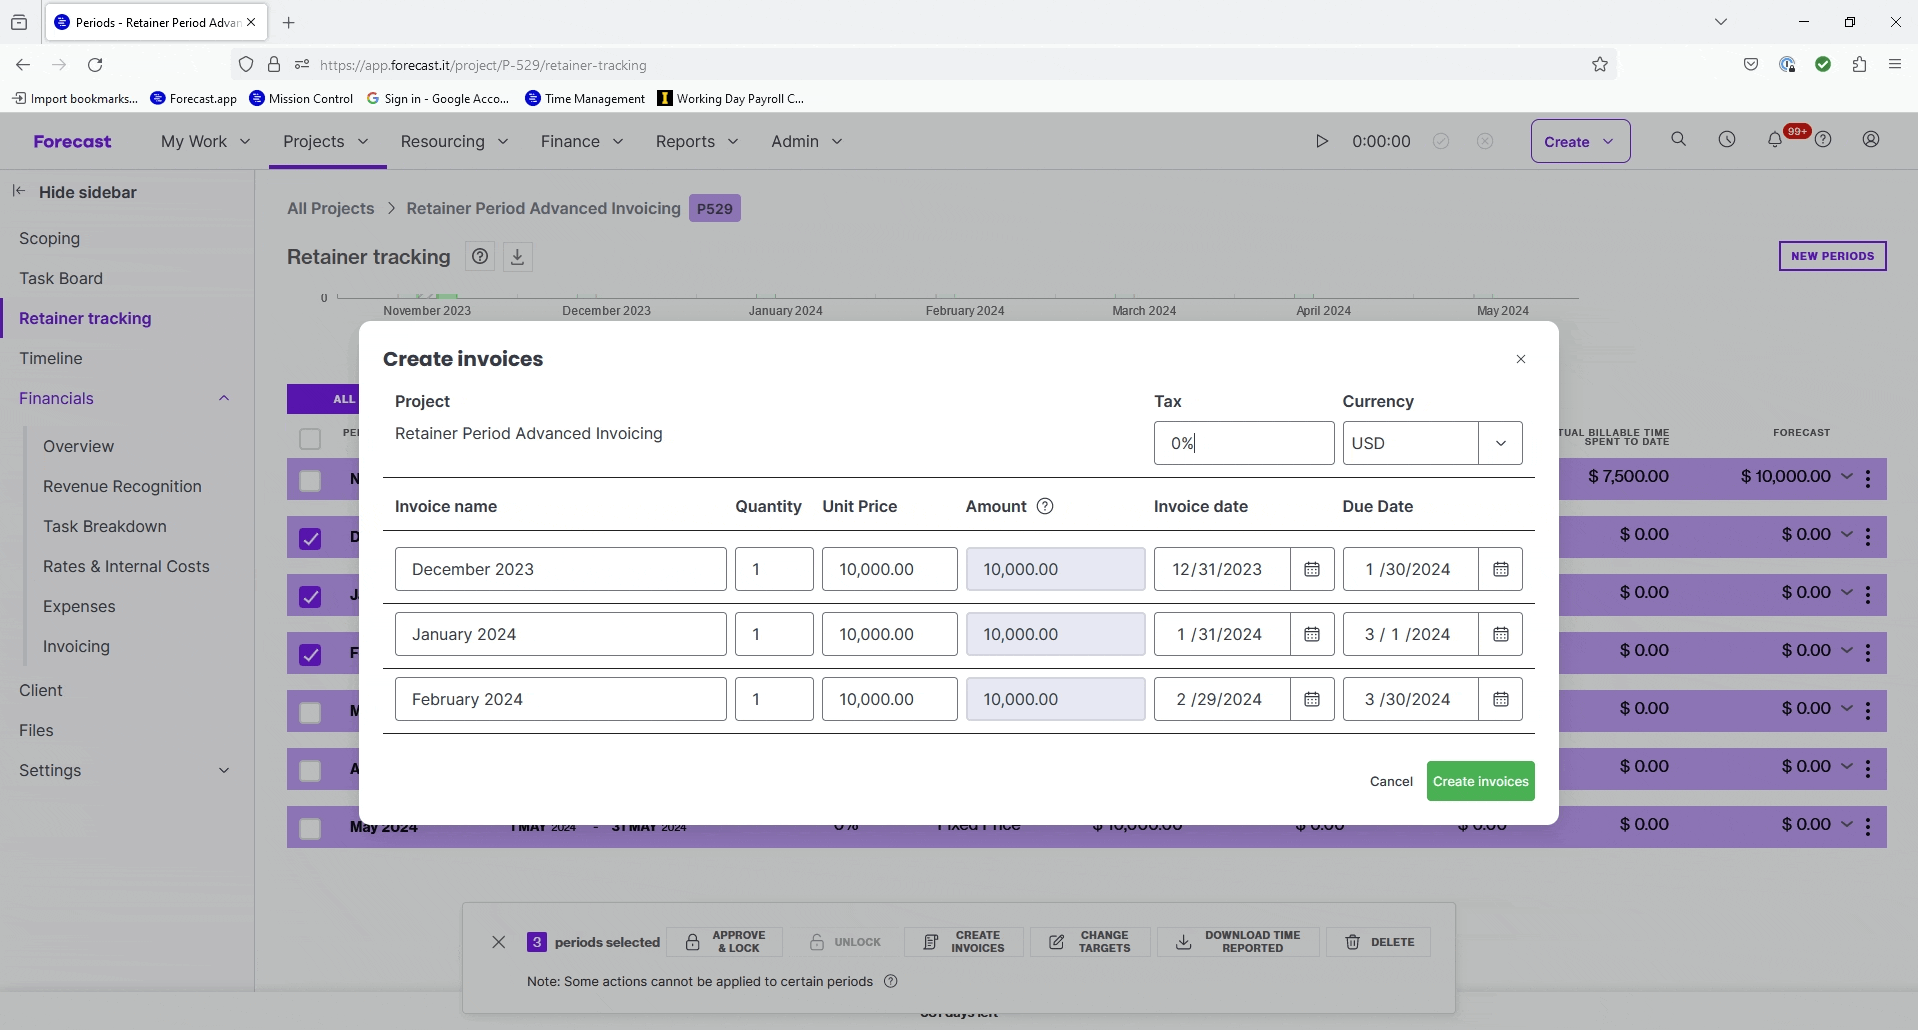
Task: Click the Tax percentage input field
Action: click(1244, 443)
